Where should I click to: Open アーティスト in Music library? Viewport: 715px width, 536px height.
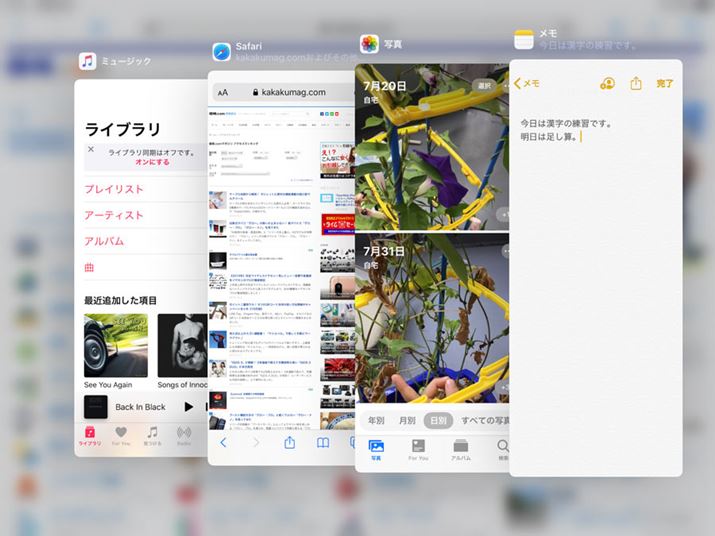114,215
